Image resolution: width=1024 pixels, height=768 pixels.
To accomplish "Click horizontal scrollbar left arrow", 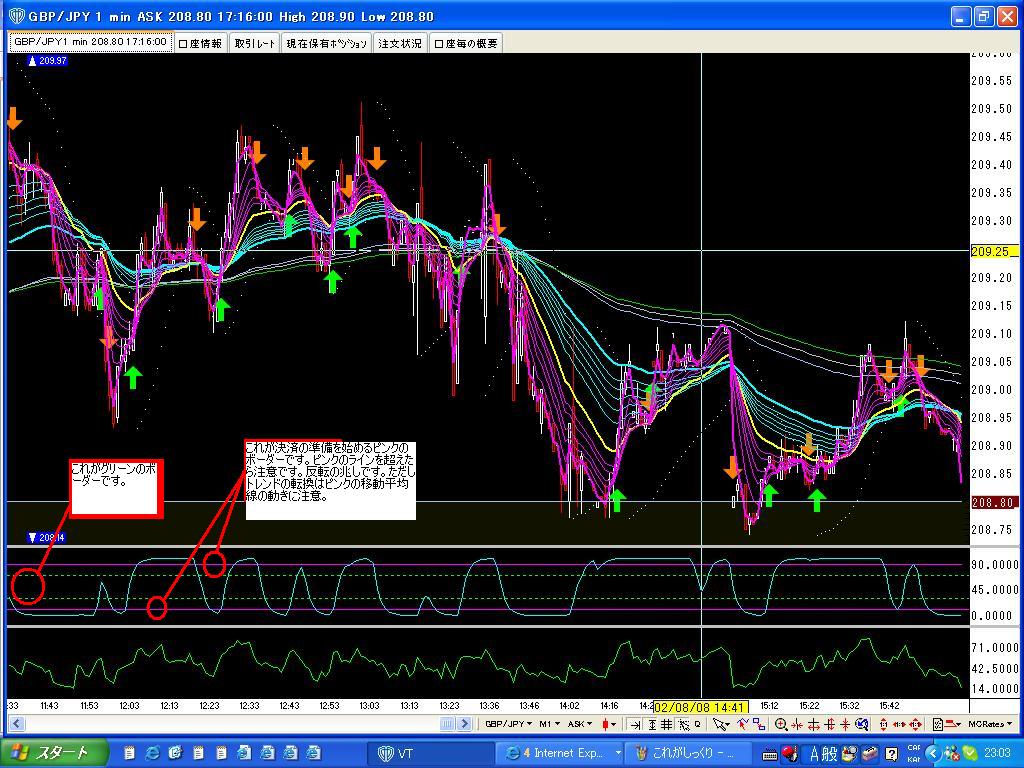I will point(17,724).
